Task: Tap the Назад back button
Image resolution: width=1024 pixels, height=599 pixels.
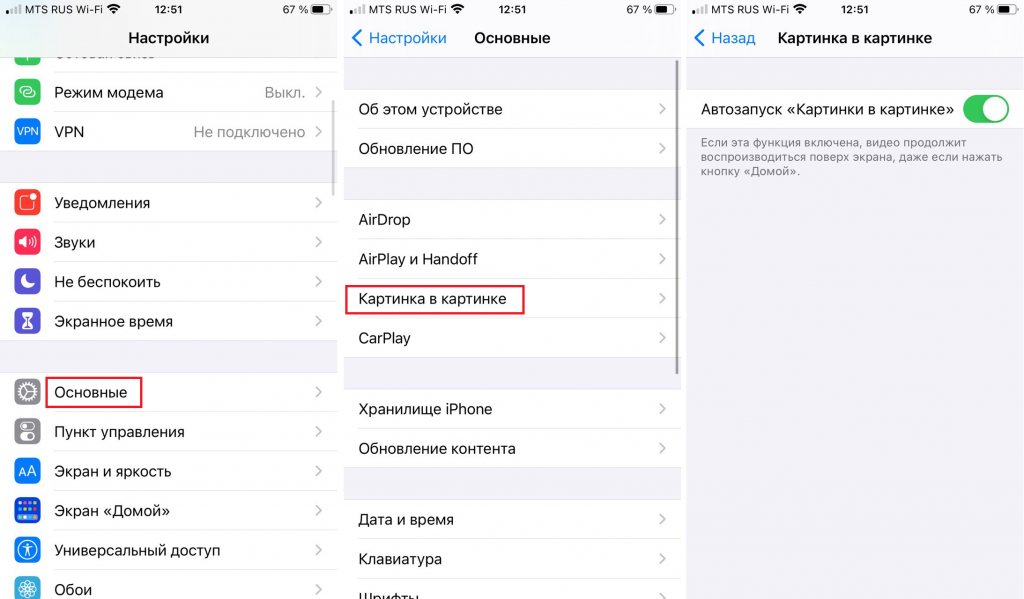Action: click(724, 38)
